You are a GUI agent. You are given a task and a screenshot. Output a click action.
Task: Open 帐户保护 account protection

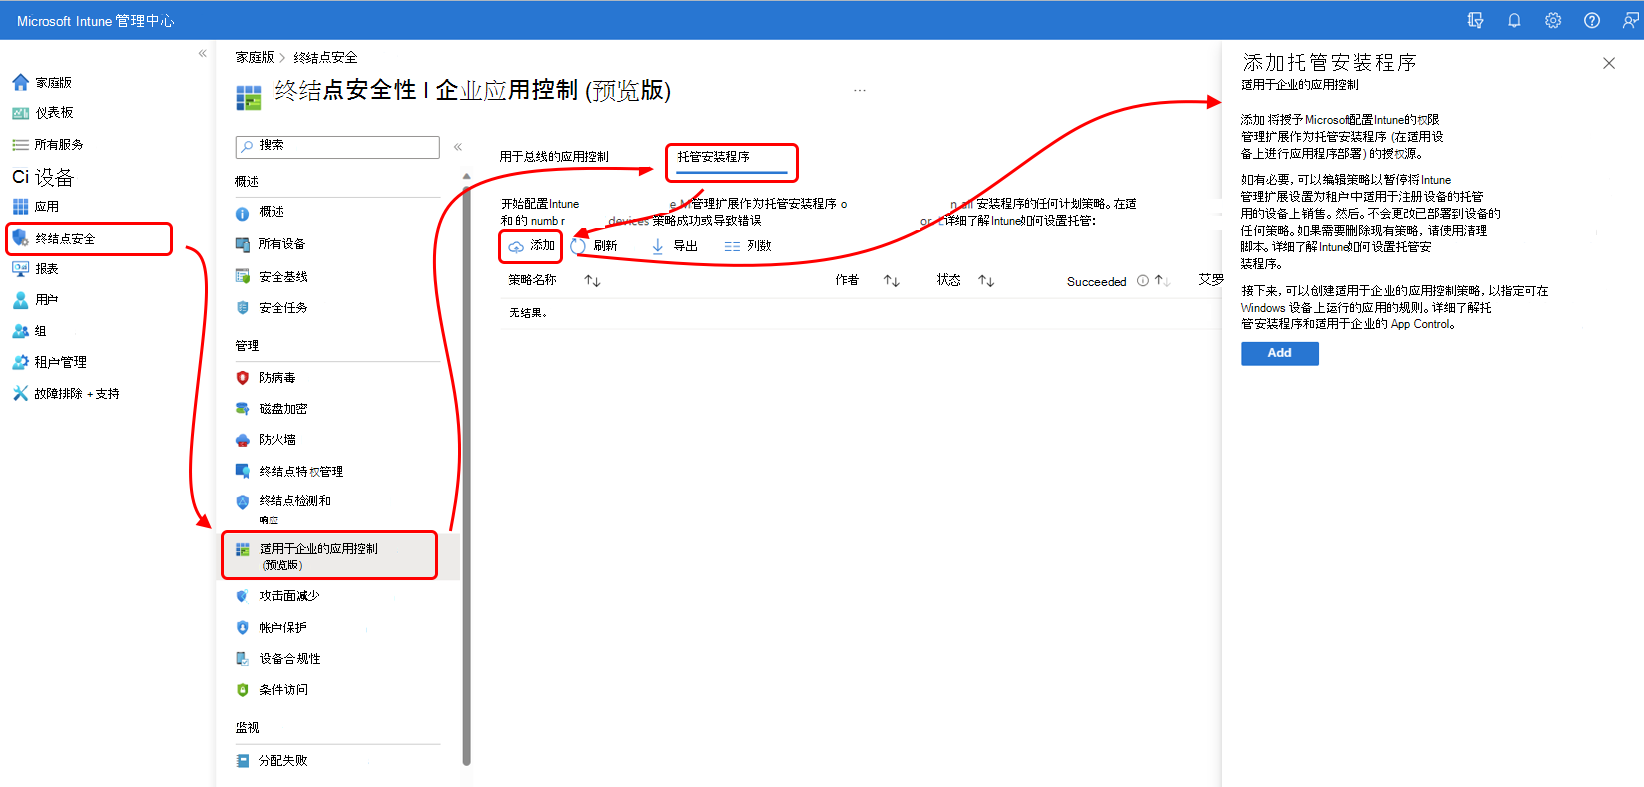tap(272, 628)
